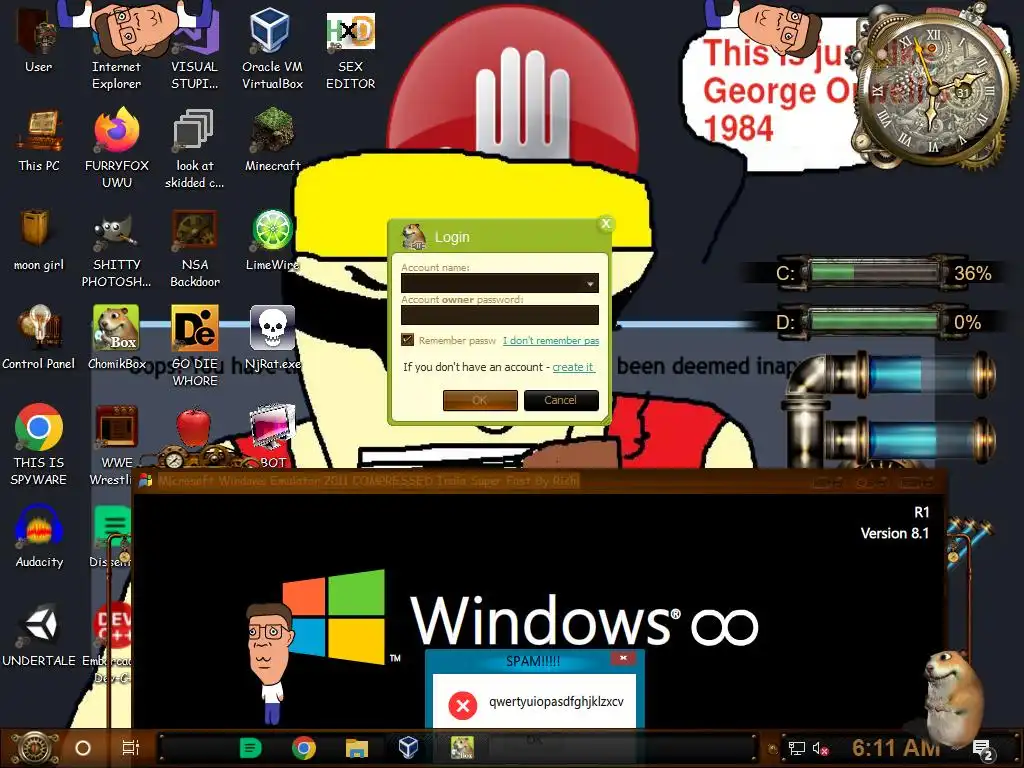Switch to Chrome from the taskbar
The image size is (1024, 768).
pyautogui.click(x=304, y=748)
